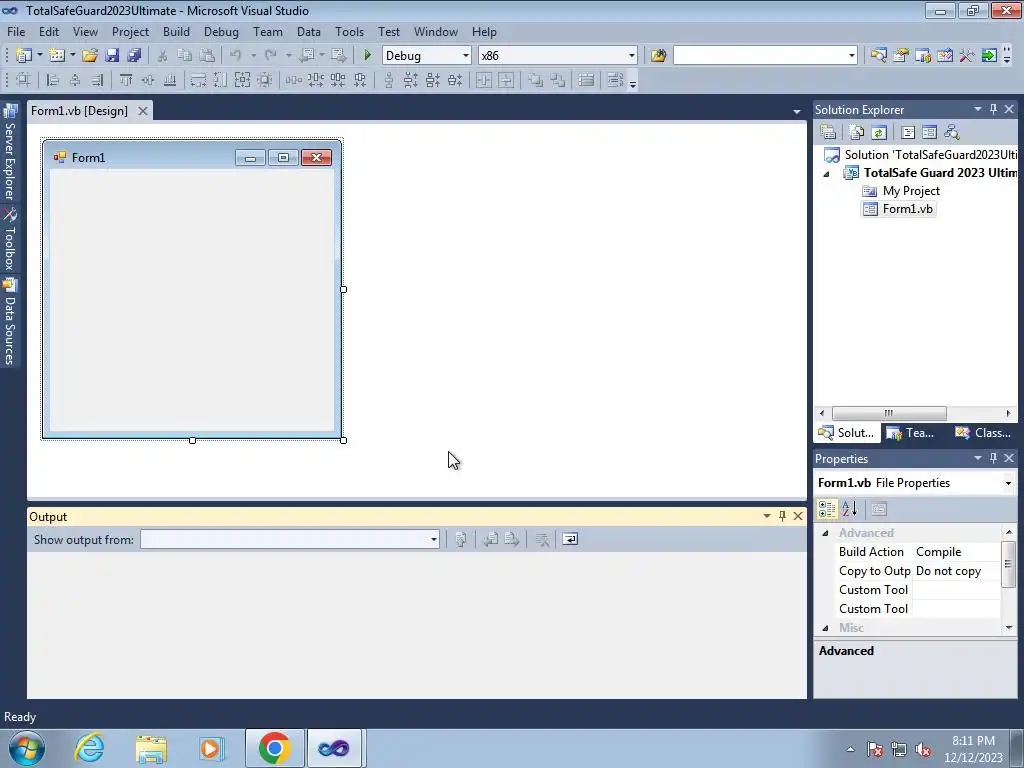This screenshot has width=1024, height=768.
Task: Switch to the Class View tab
Action: [983, 433]
